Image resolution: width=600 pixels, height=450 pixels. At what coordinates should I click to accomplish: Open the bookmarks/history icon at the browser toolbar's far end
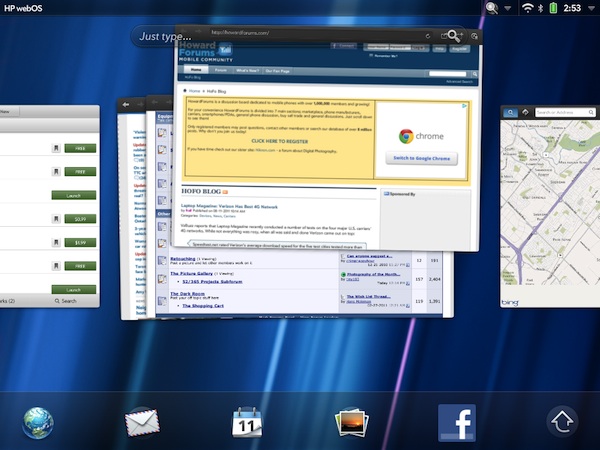[x=474, y=36]
